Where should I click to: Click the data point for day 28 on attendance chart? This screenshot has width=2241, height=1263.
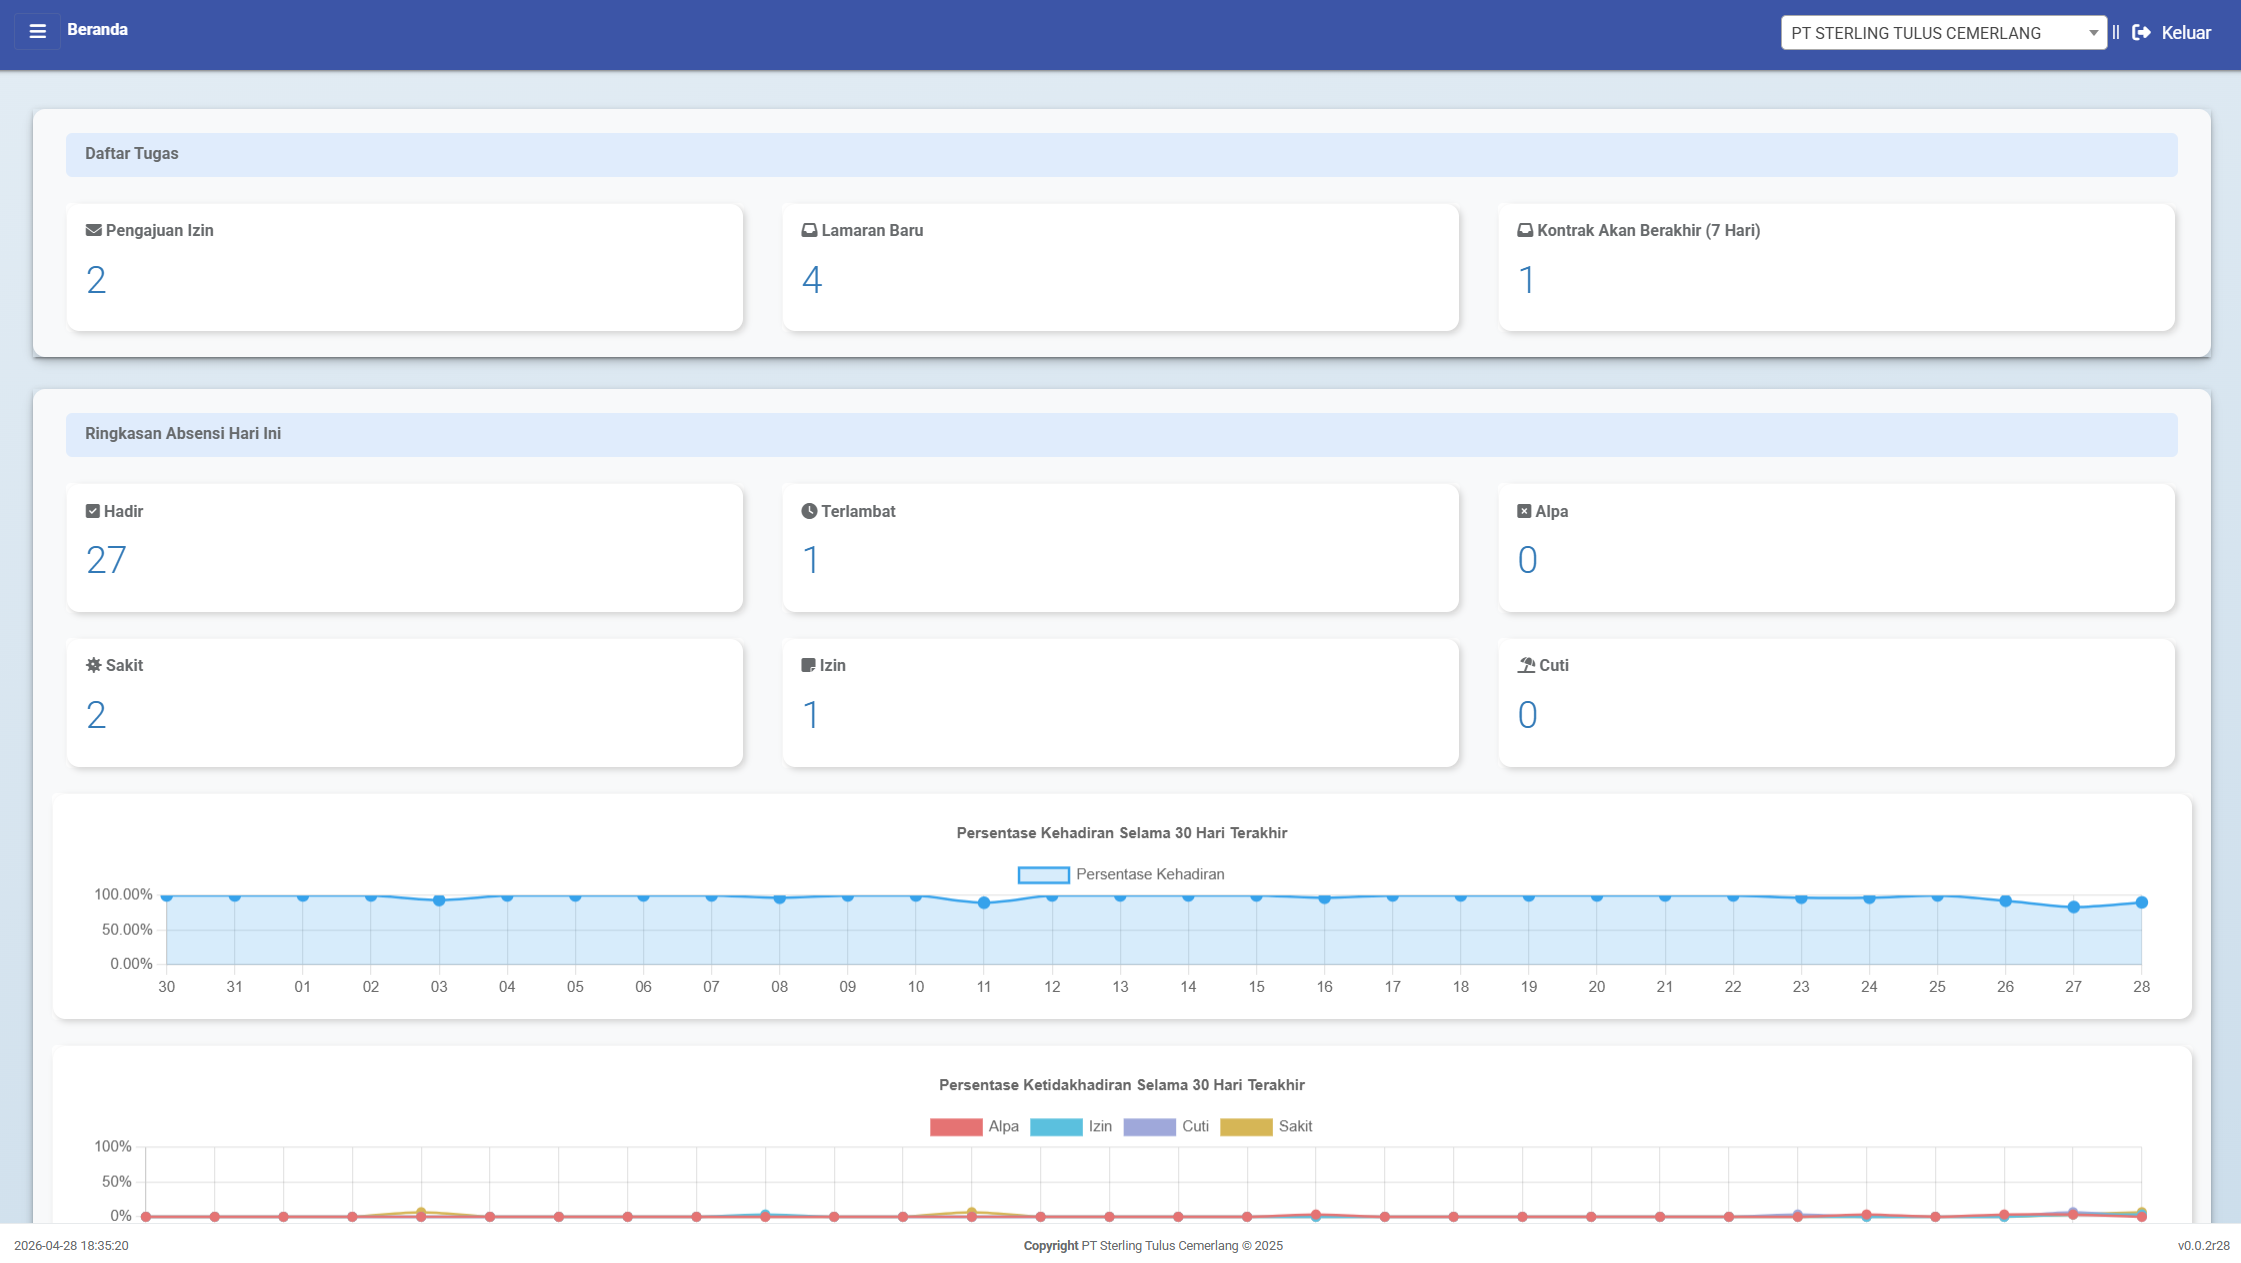[x=2141, y=901]
